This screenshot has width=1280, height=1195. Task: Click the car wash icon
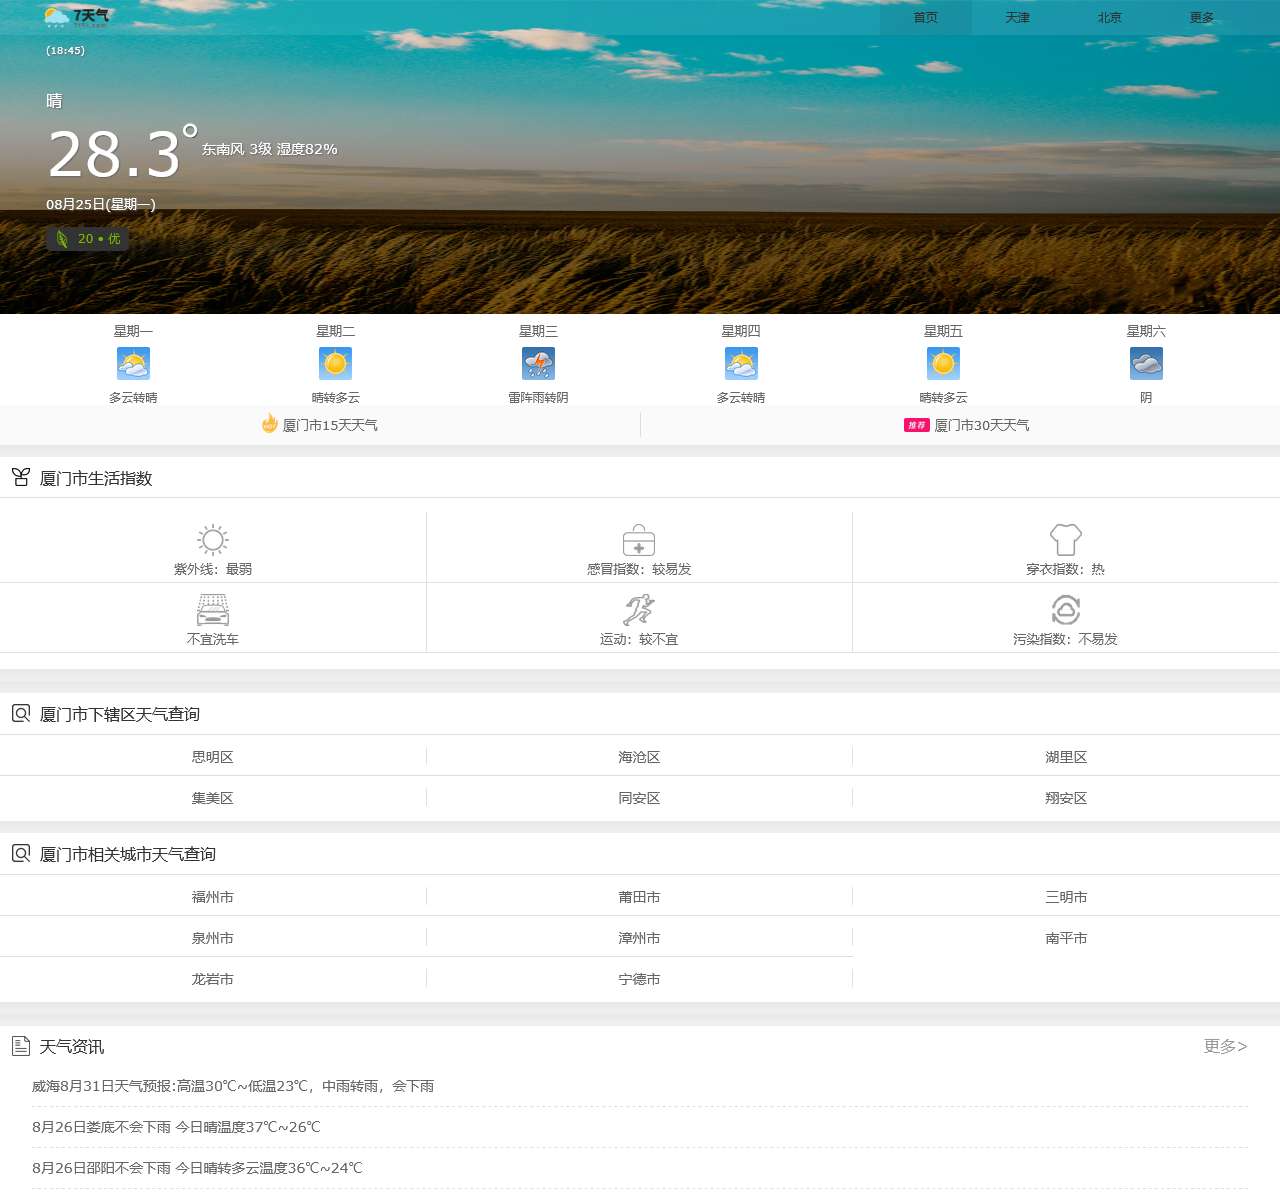click(x=213, y=610)
